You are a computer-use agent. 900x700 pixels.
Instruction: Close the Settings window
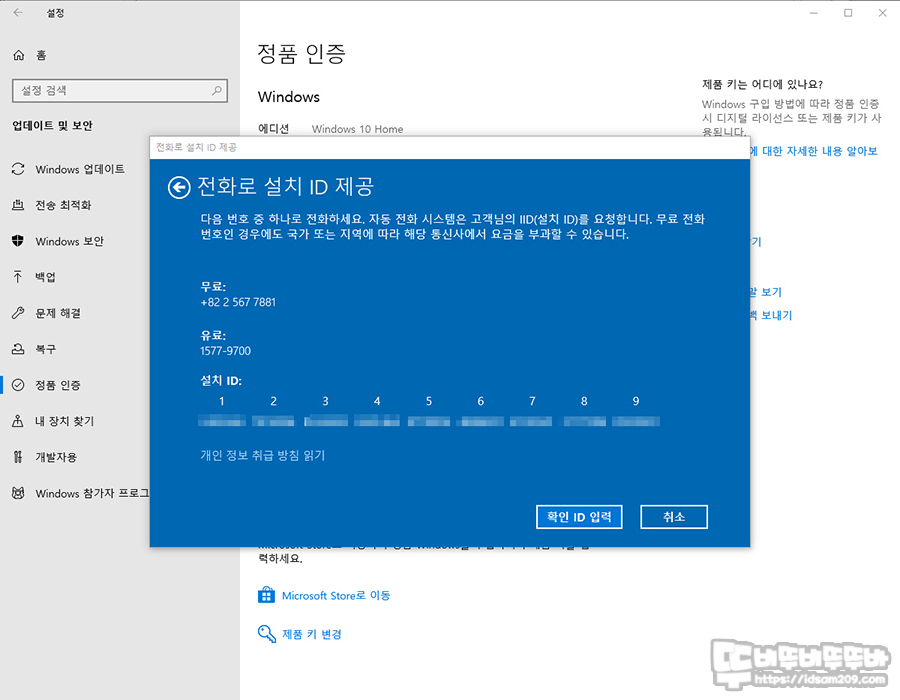click(x=882, y=13)
